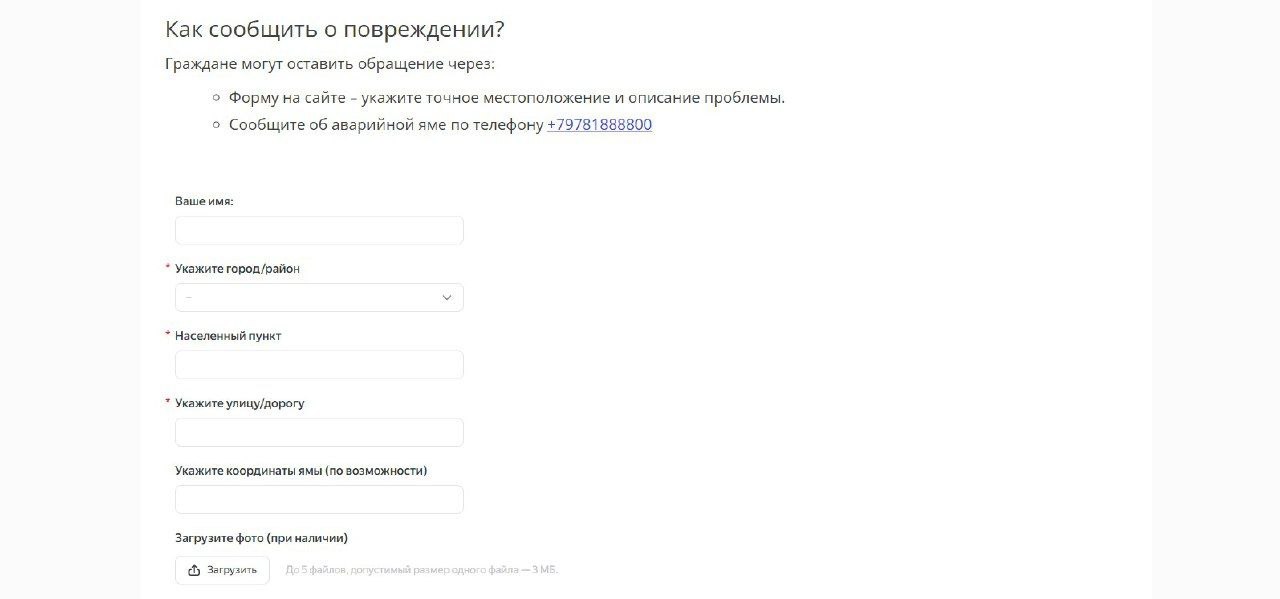Click the upload arrow icon in Загрузить button
The height and width of the screenshot is (599, 1280).
(x=194, y=570)
